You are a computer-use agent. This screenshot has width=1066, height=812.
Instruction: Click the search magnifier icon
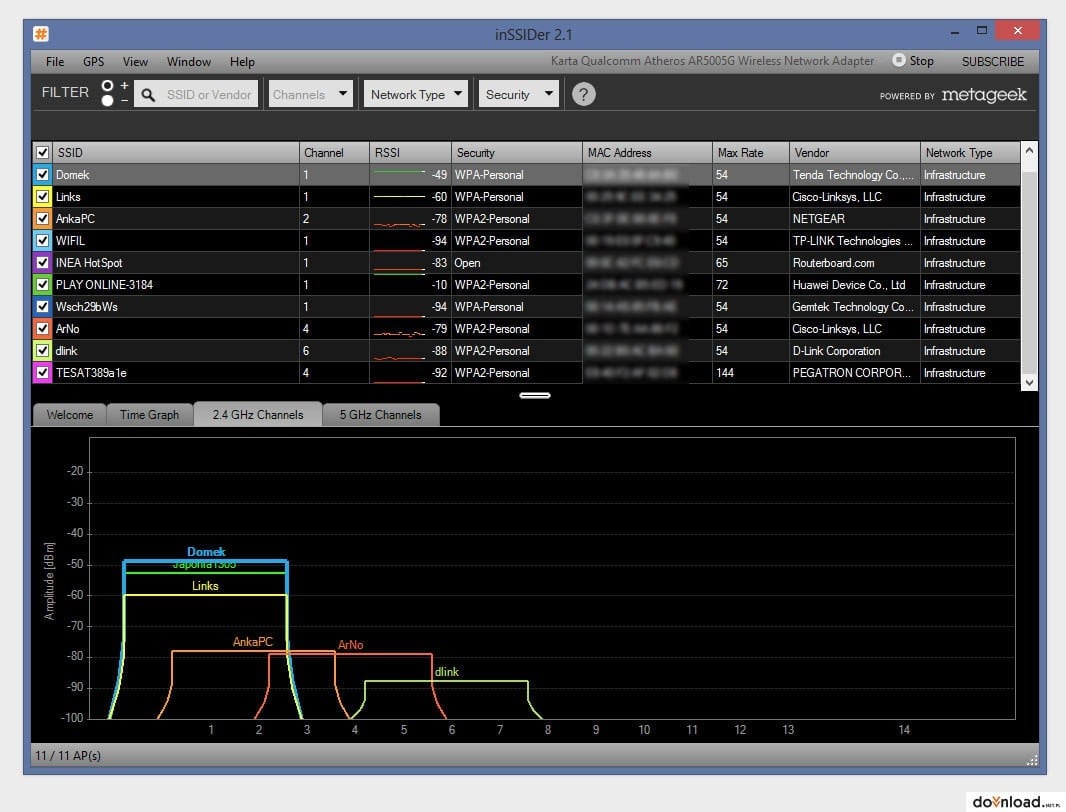148,95
